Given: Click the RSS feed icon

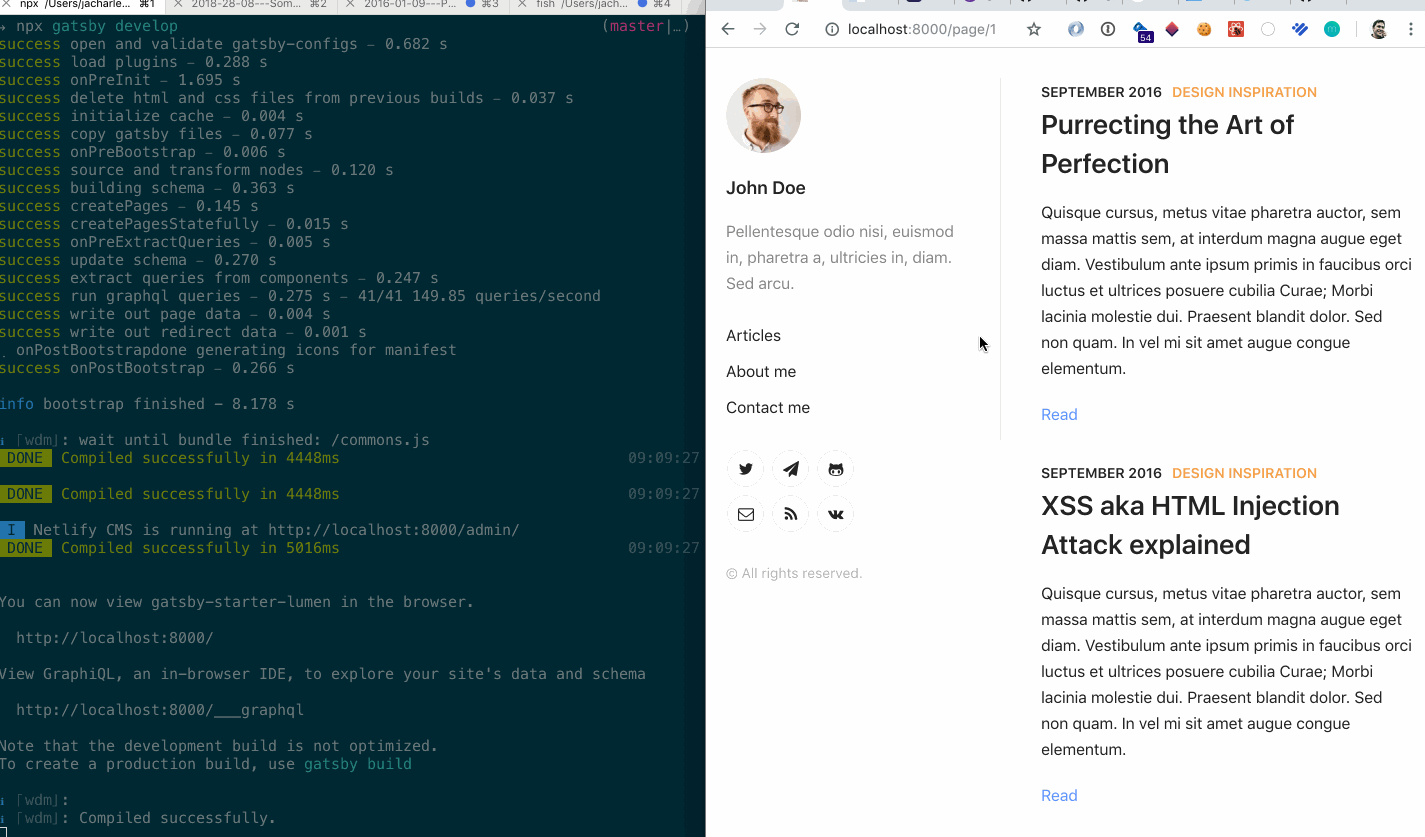Looking at the screenshot, I should click(790, 513).
